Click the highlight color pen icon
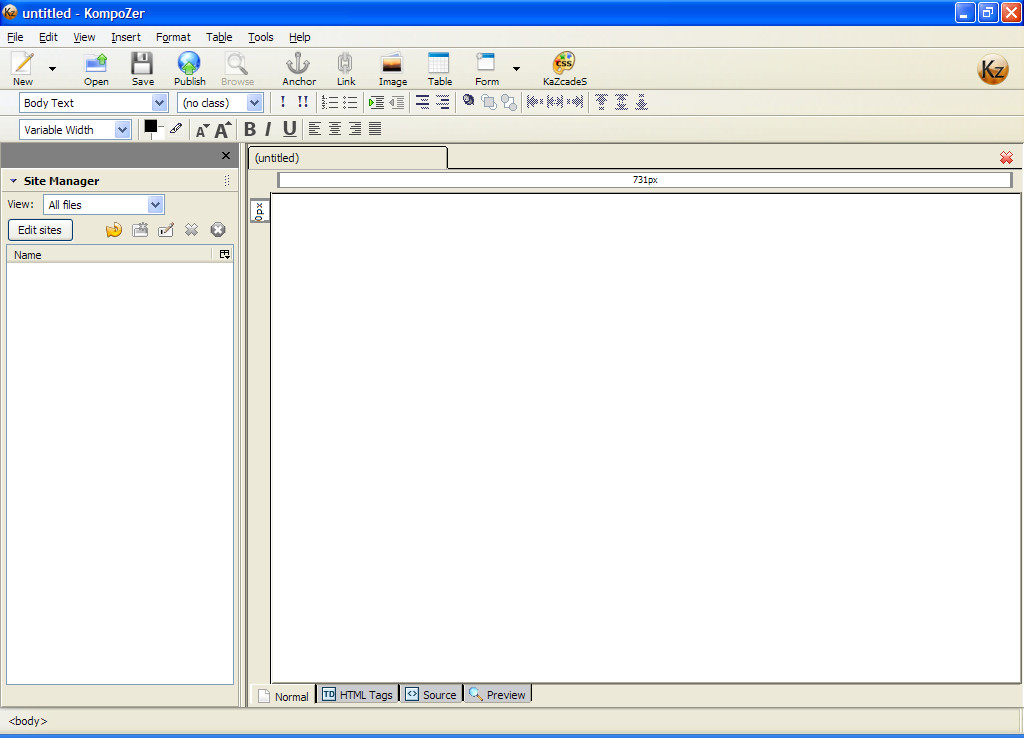This screenshot has width=1024, height=738. coord(176,128)
